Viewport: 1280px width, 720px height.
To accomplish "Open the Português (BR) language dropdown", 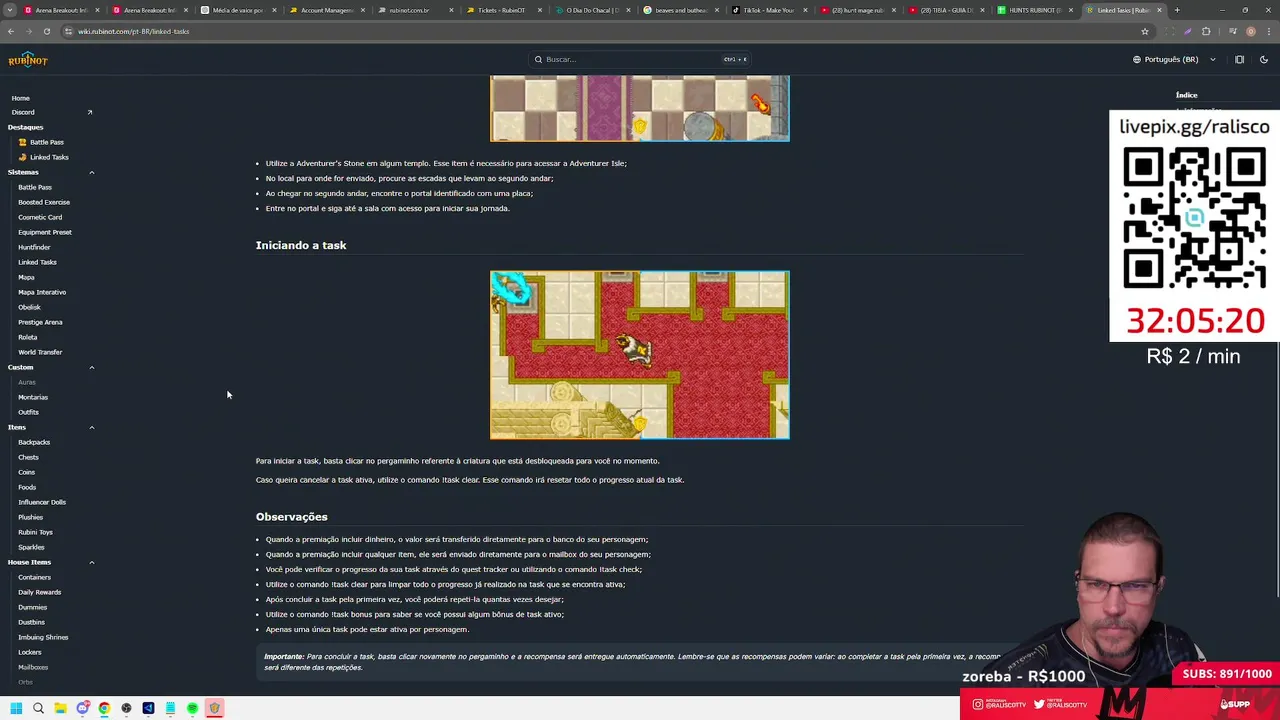I will pos(1174,59).
